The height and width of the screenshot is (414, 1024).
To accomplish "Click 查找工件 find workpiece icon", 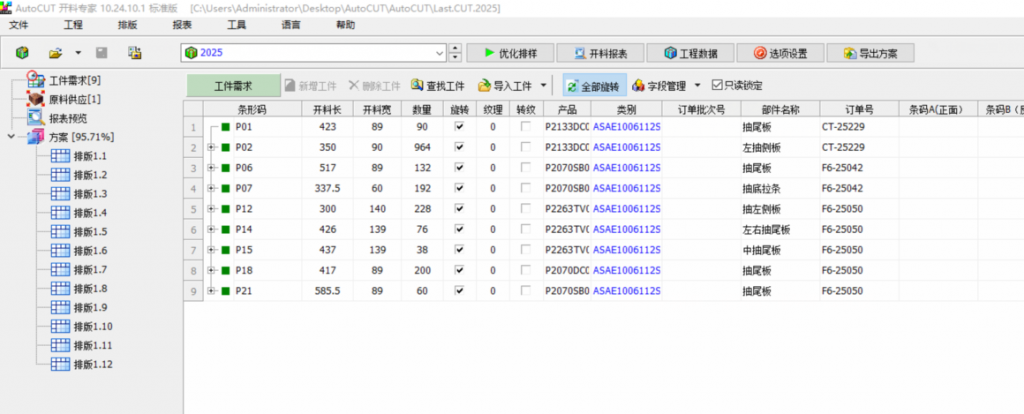I will (x=417, y=86).
